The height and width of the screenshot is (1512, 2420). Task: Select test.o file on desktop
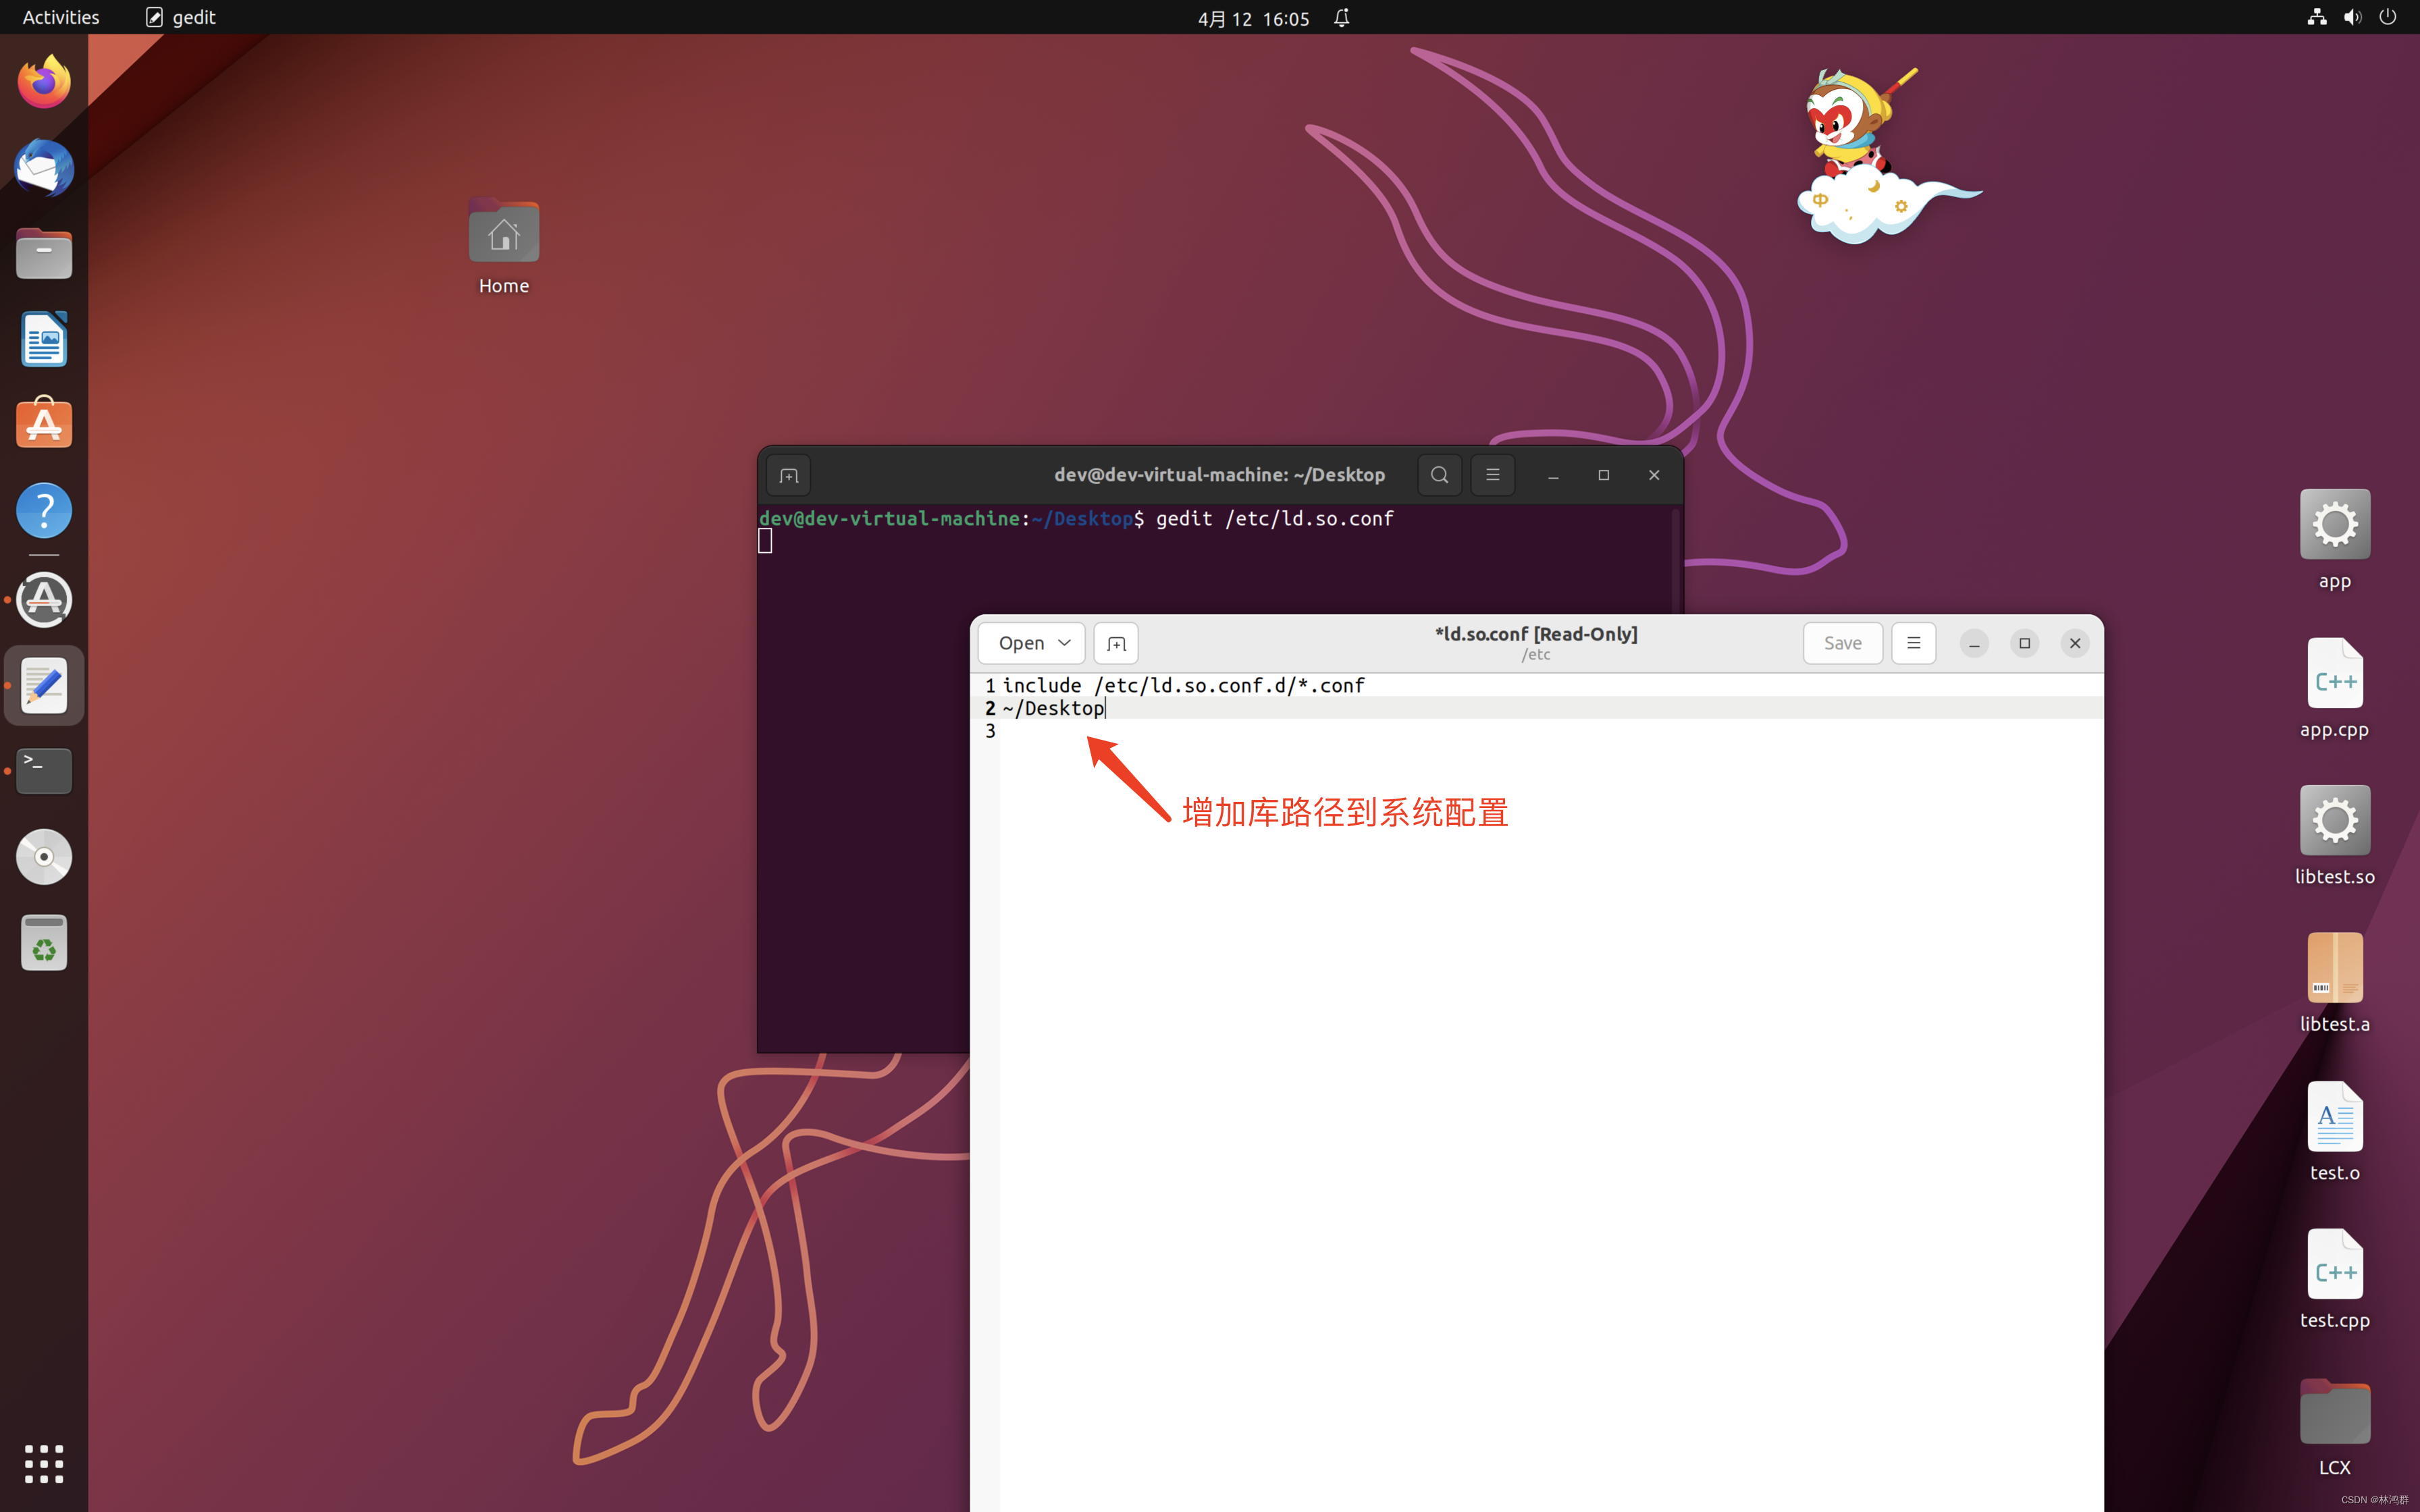[x=2335, y=1131]
